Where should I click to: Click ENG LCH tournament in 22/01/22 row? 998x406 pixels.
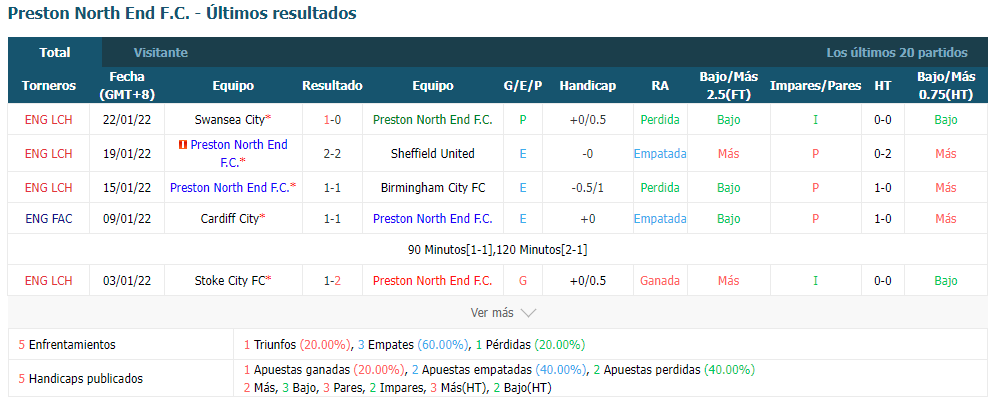click(x=49, y=120)
